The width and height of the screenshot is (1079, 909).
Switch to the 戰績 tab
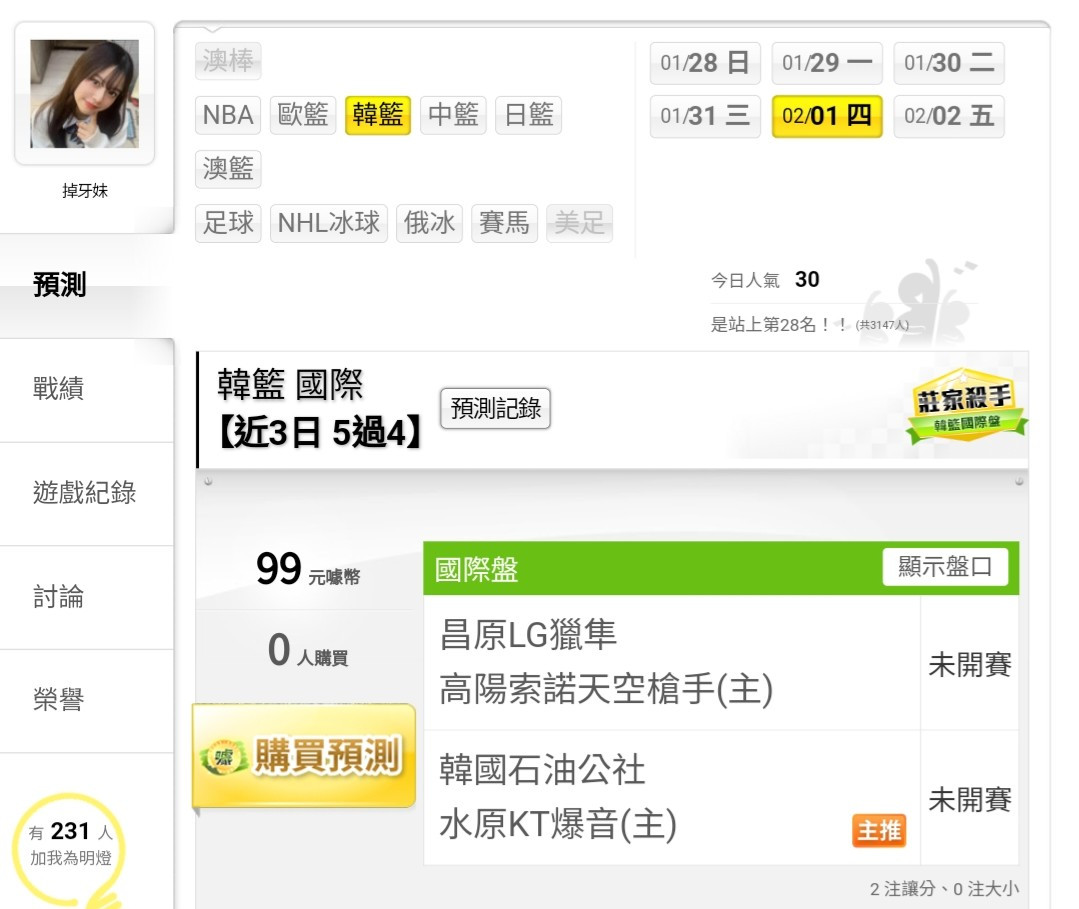pyautogui.click(x=58, y=389)
